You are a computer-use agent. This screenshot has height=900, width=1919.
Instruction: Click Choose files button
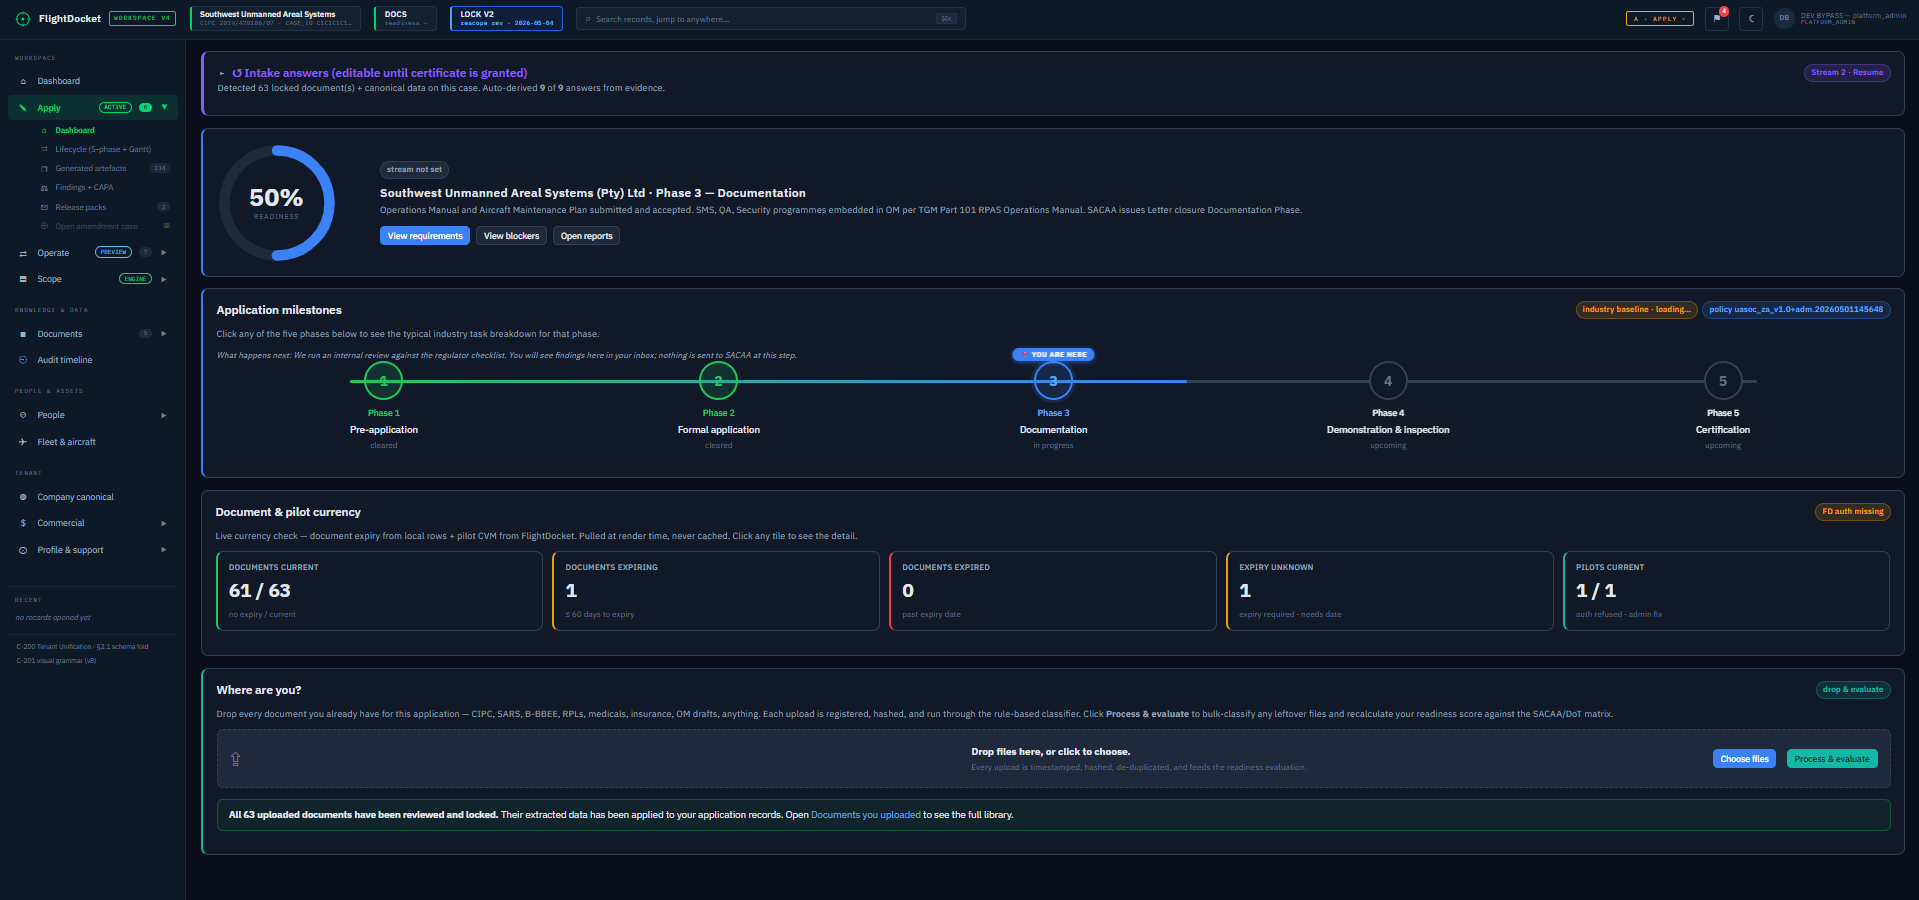coord(1744,759)
